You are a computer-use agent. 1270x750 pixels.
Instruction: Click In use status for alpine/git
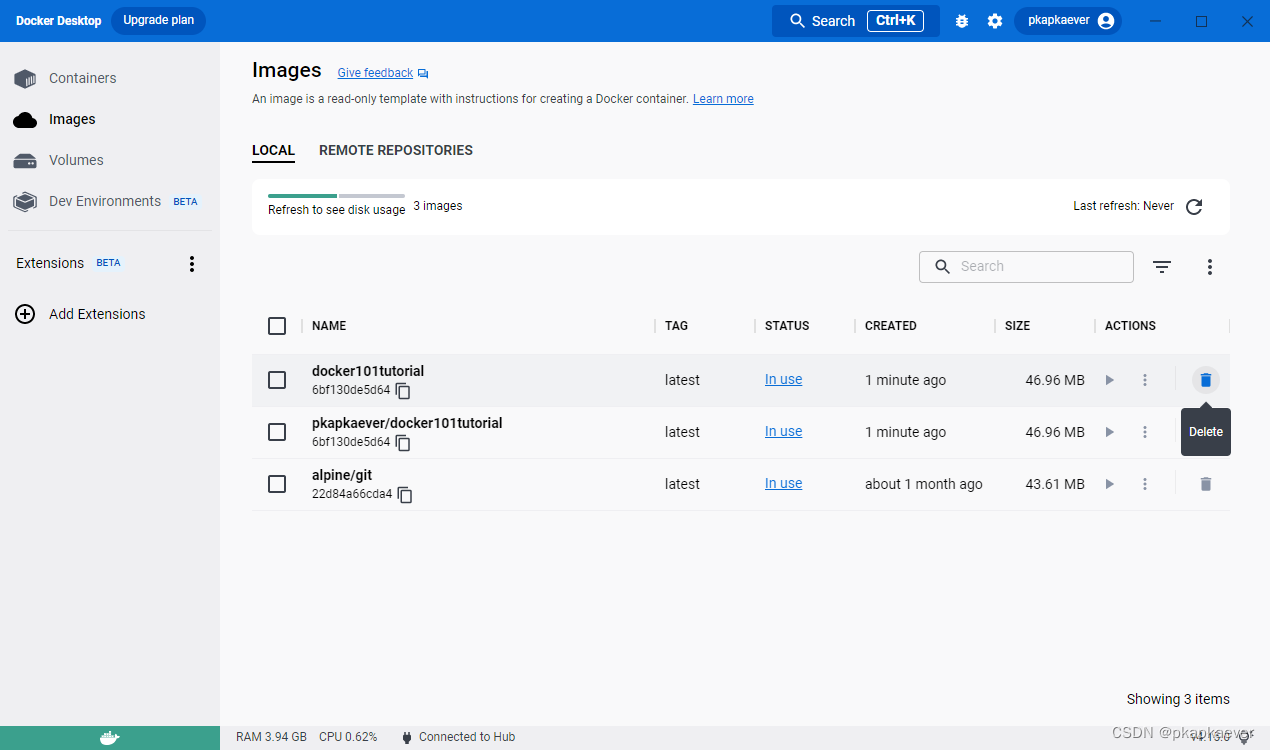pyautogui.click(x=783, y=484)
